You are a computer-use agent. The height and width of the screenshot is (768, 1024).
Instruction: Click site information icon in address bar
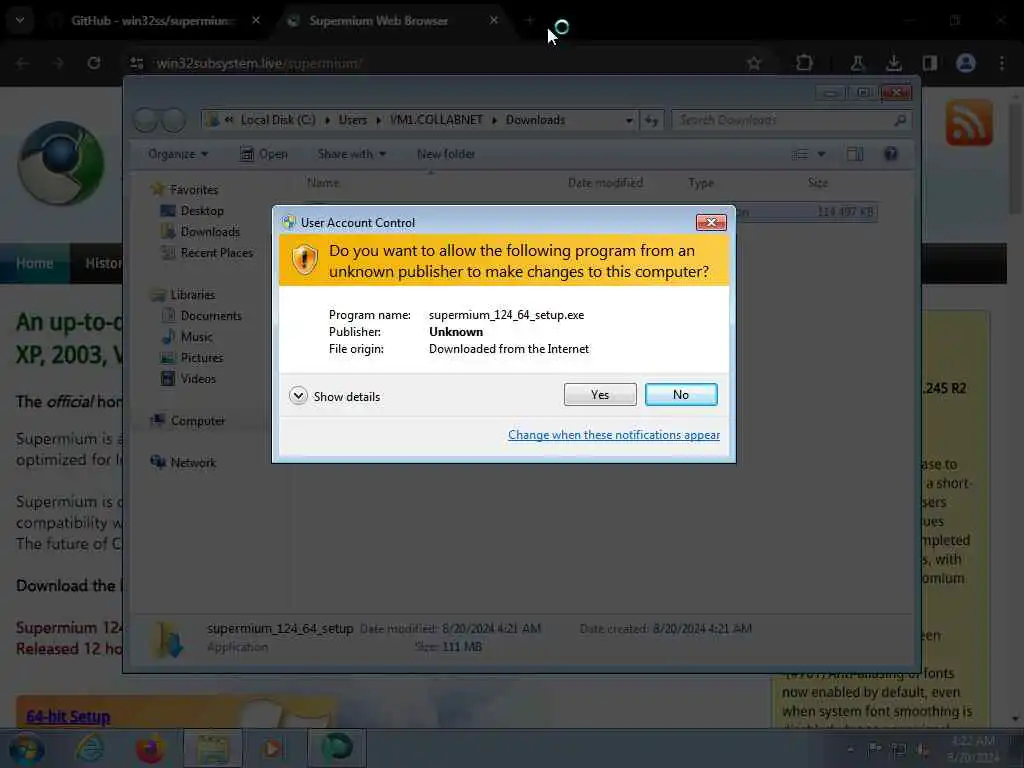[137, 63]
